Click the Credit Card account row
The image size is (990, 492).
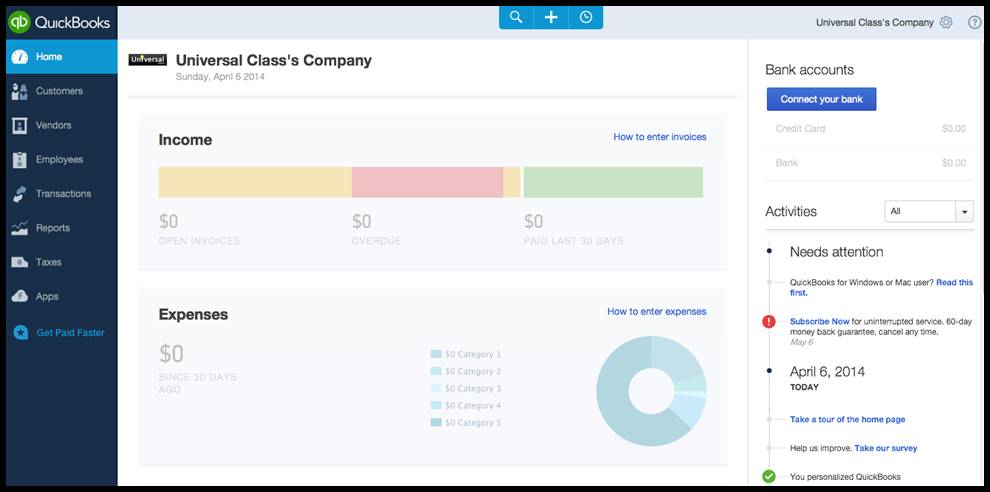point(870,129)
